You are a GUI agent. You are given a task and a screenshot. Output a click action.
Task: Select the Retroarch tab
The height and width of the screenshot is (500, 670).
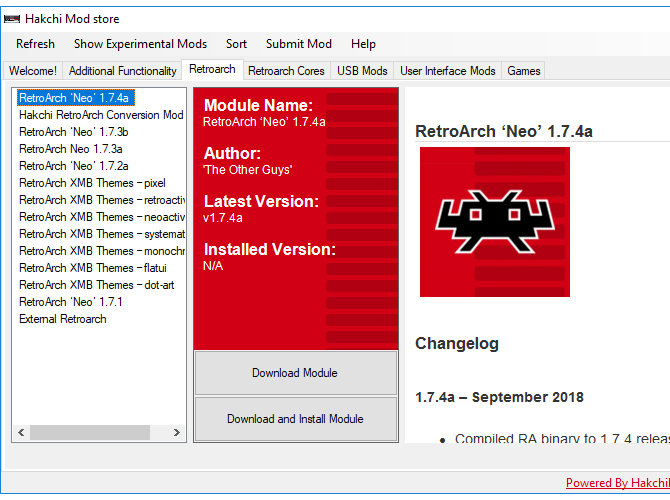(x=212, y=69)
